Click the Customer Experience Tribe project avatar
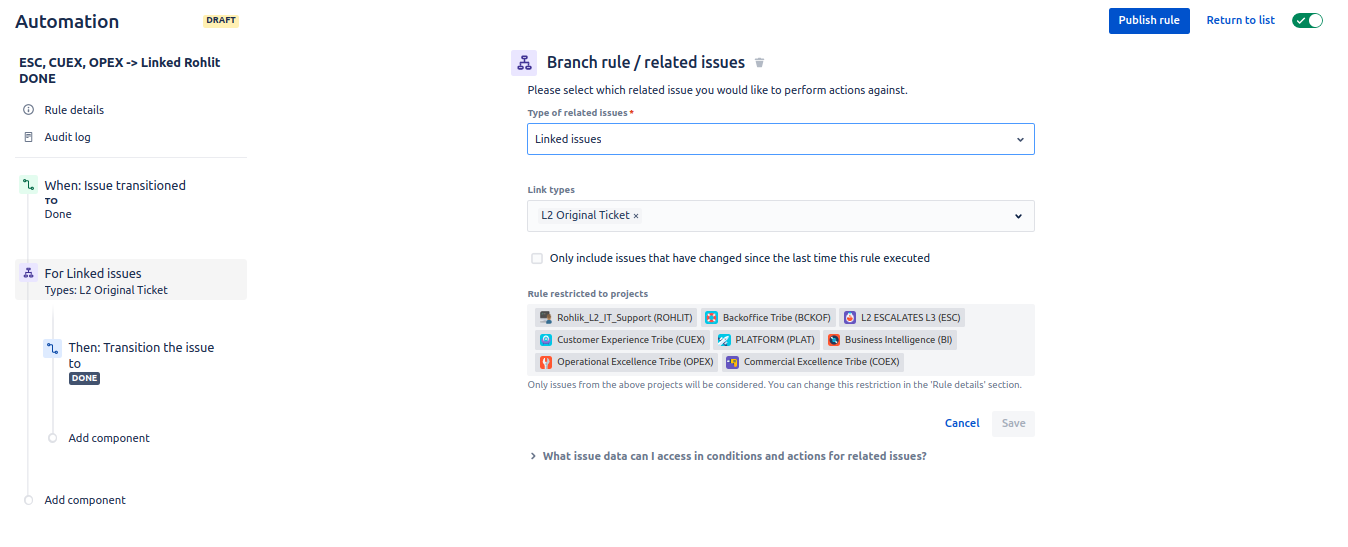This screenshot has width=1348, height=547. click(x=545, y=340)
